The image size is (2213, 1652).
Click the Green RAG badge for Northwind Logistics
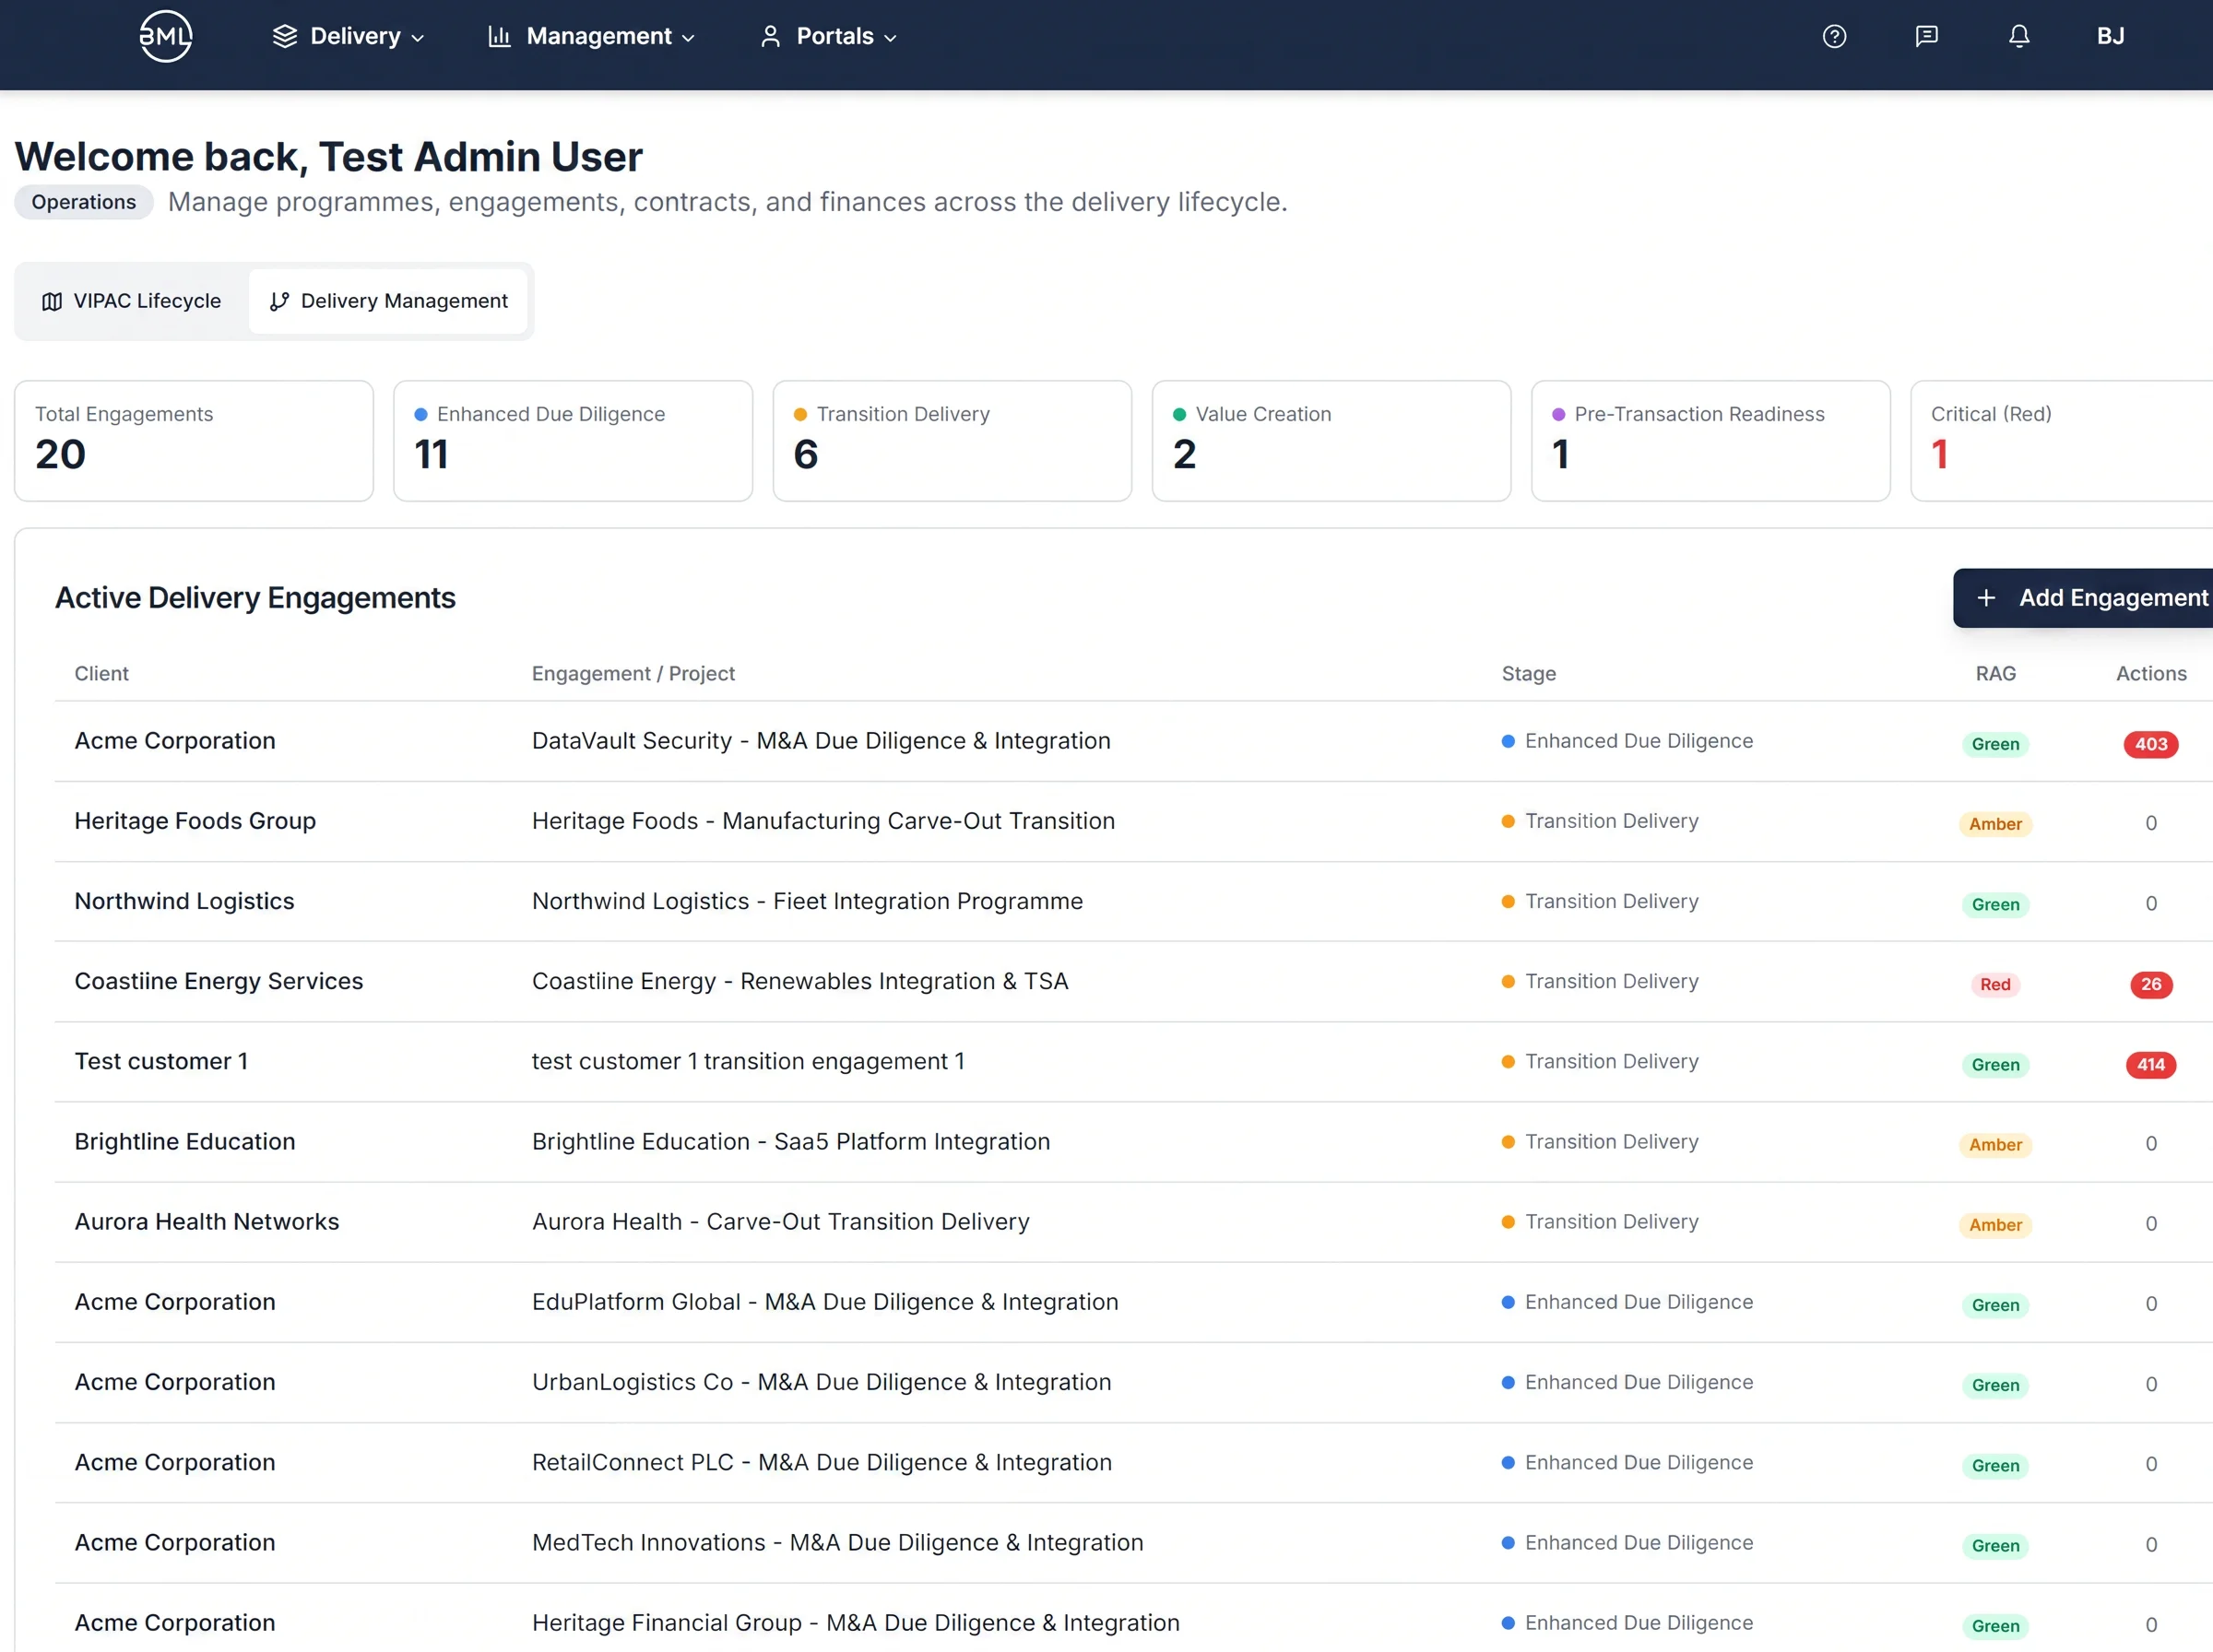pos(1995,904)
